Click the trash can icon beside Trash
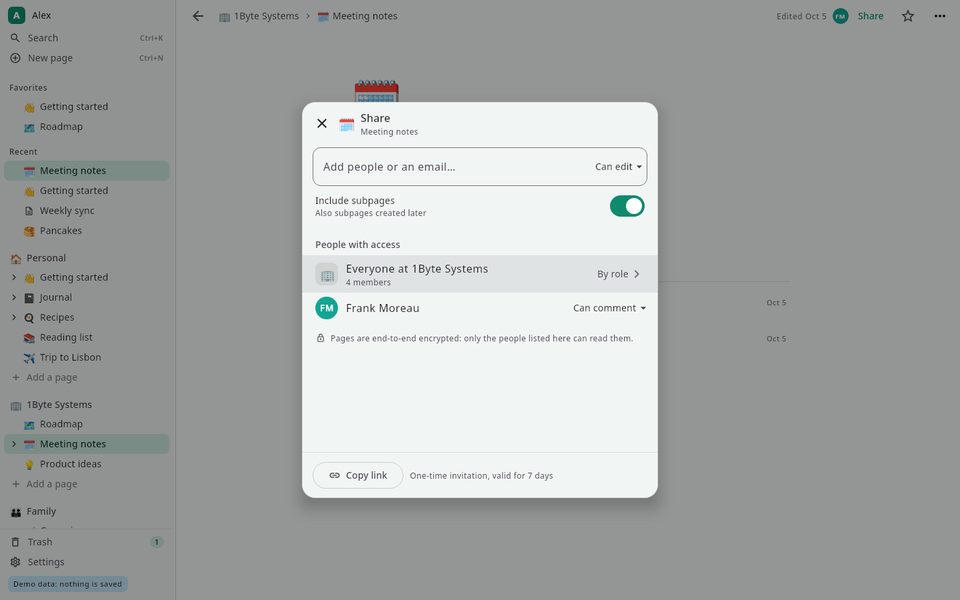 (15, 542)
